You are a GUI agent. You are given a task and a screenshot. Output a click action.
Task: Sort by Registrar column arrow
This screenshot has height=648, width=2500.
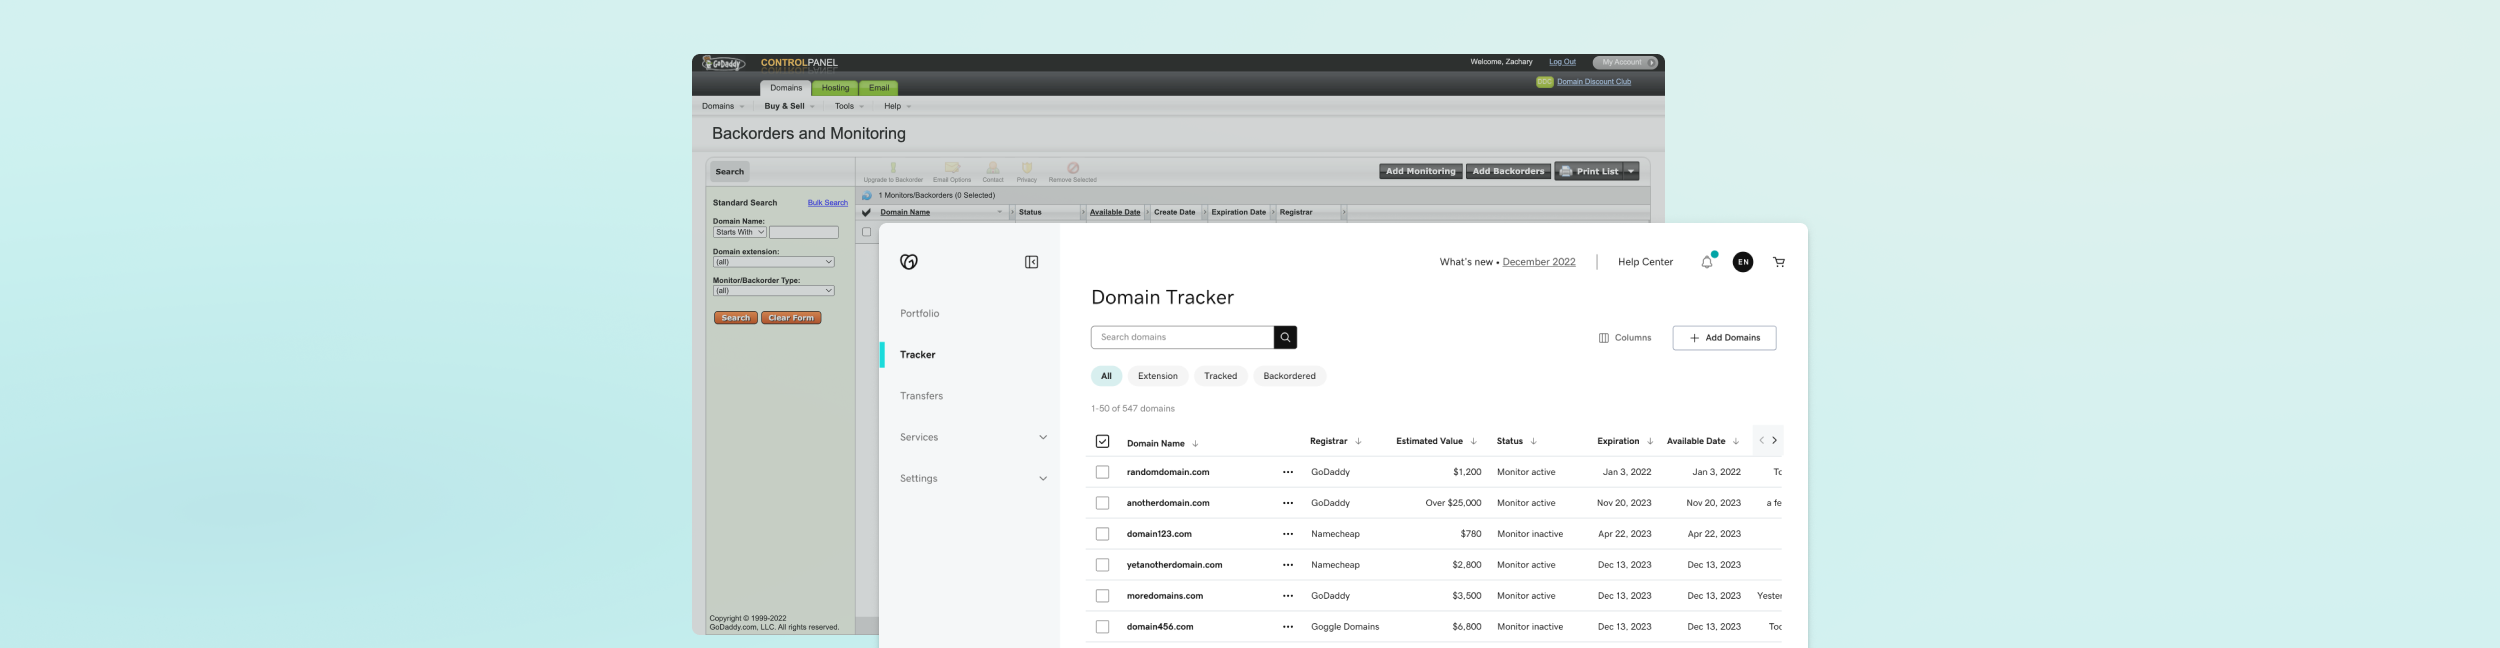[1358, 441]
